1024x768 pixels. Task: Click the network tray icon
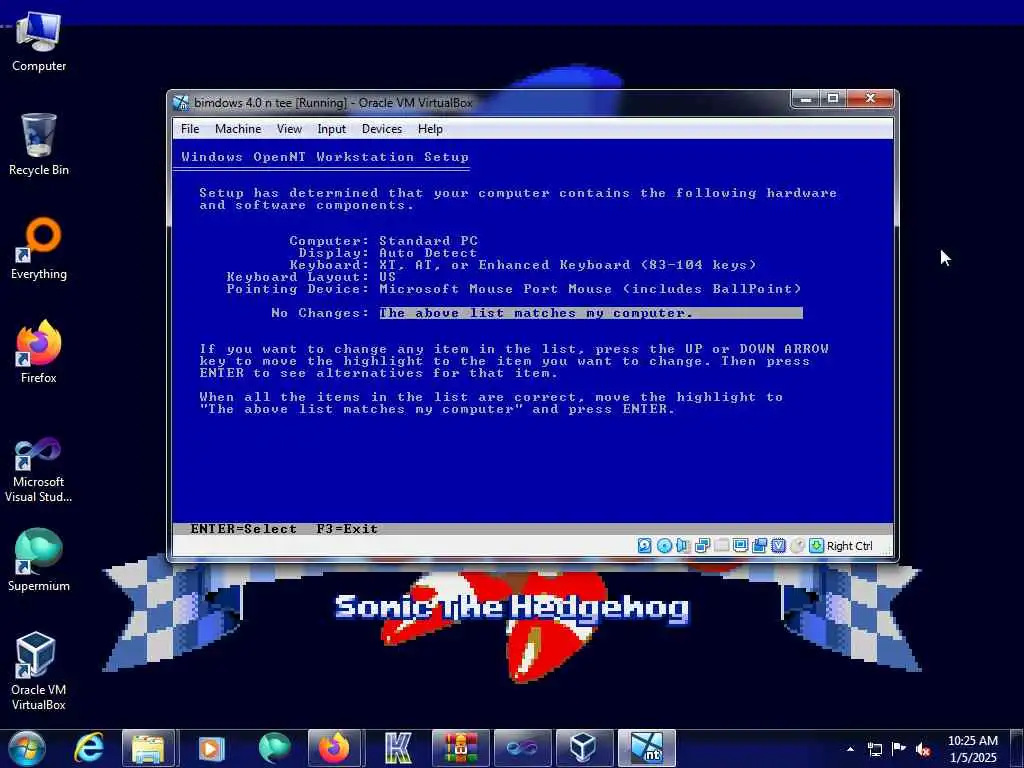(x=874, y=749)
